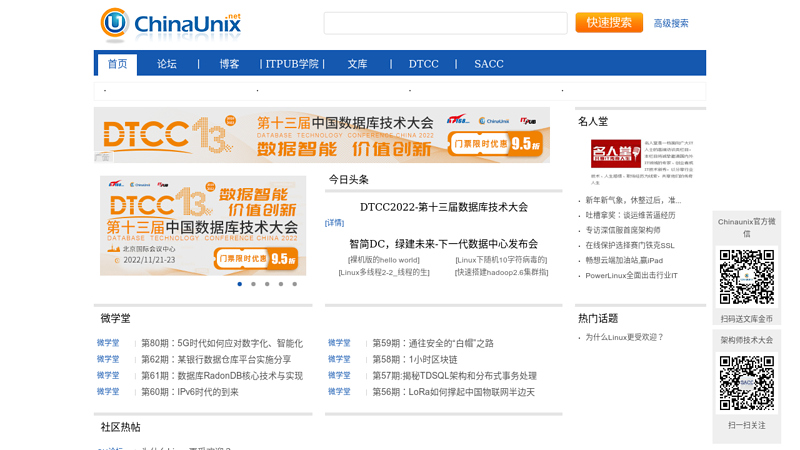Open the 文库 menu item

click(x=357, y=64)
